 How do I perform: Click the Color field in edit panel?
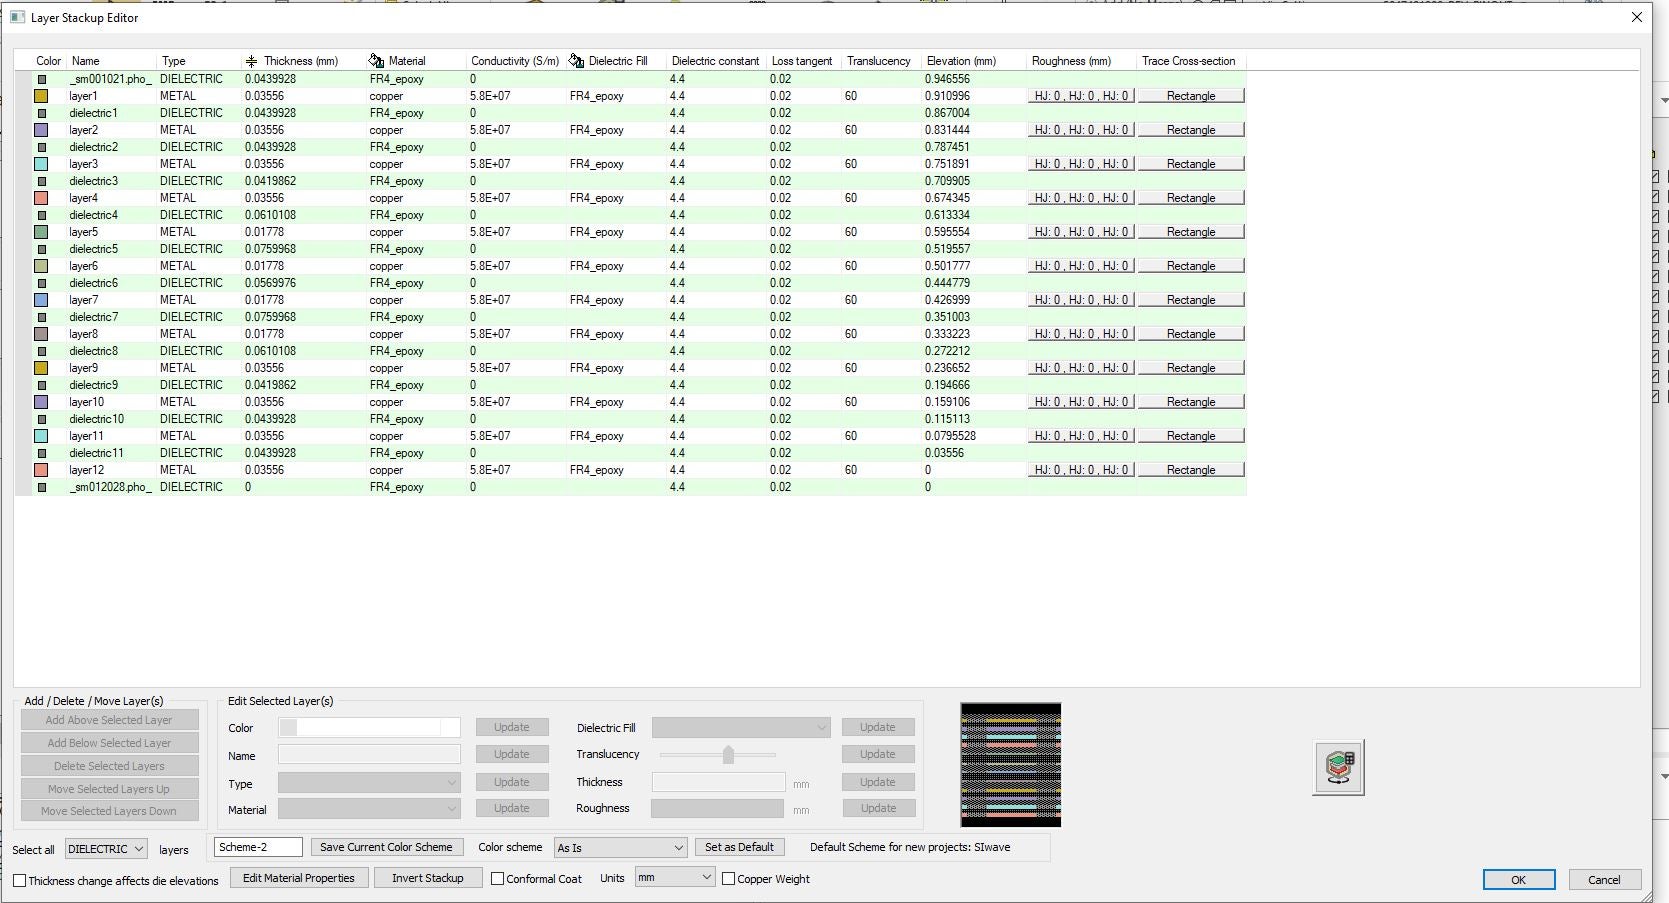coord(369,727)
